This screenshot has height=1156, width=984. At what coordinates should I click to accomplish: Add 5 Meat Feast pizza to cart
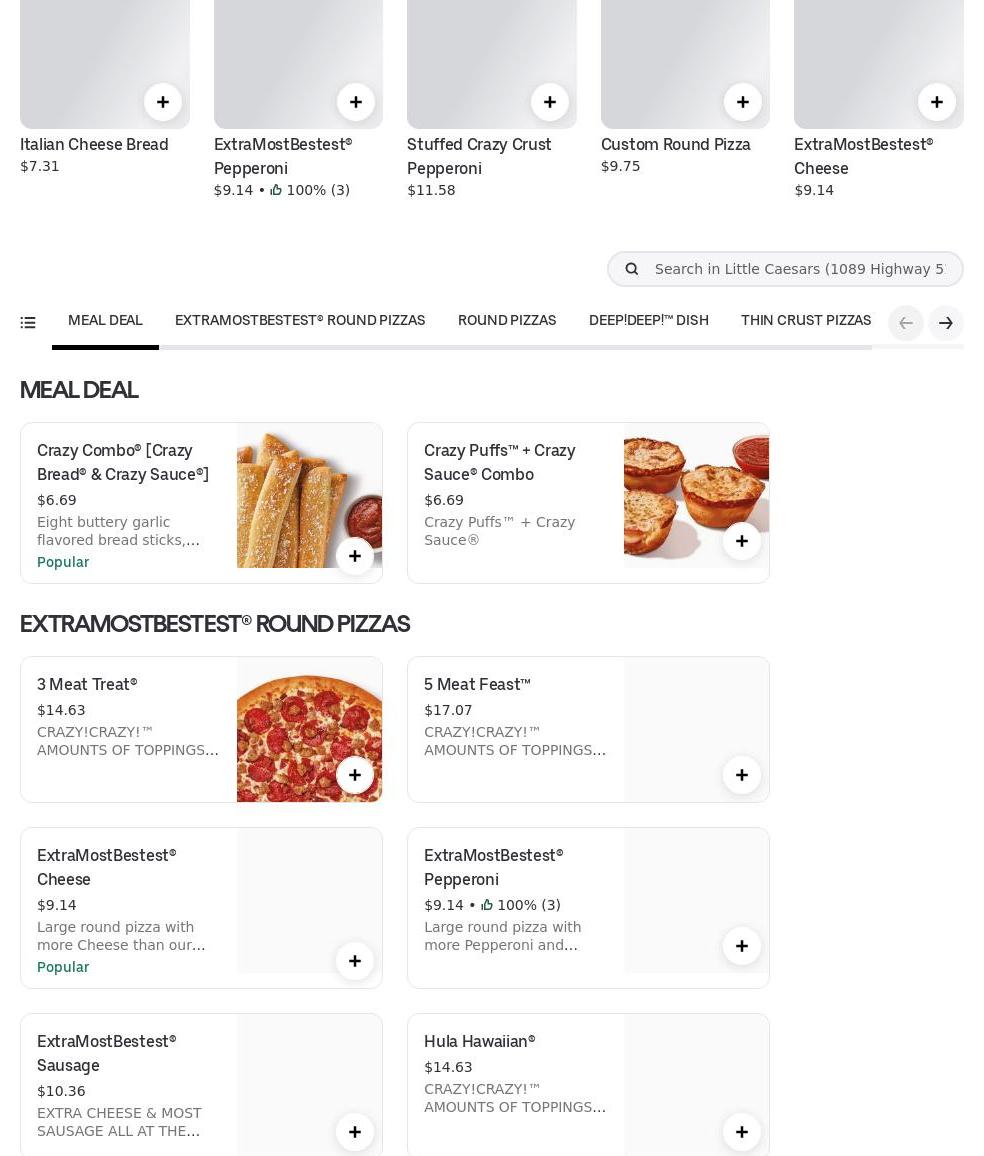(x=742, y=775)
